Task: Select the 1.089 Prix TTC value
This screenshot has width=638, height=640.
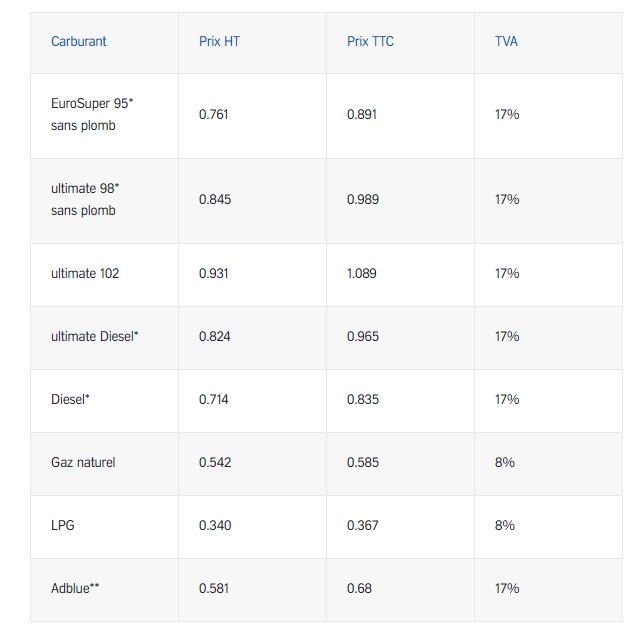Action: (x=362, y=273)
